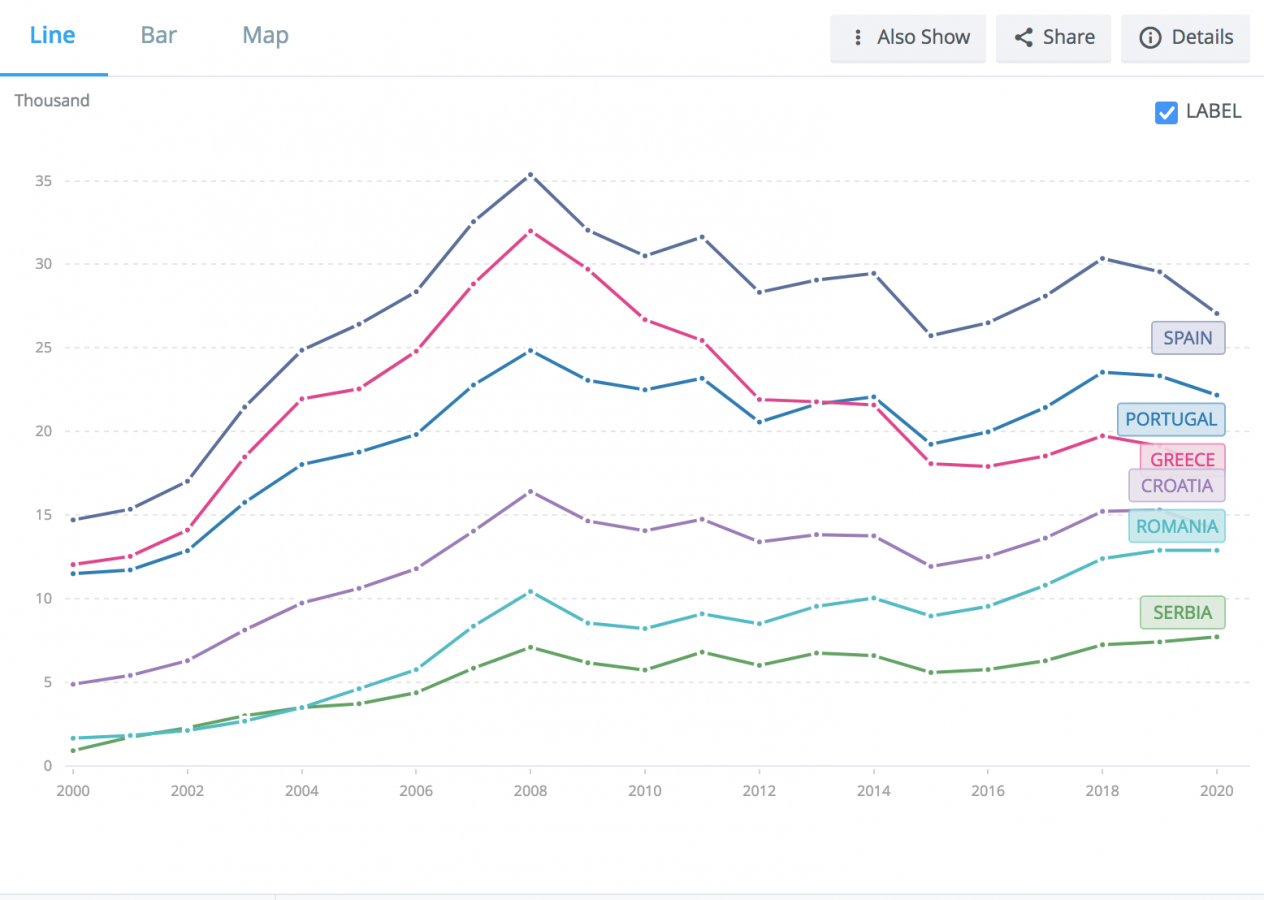Click the SPAIN series label
This screenshot has height=900, width=1264.
click(x=1187, y=338)
